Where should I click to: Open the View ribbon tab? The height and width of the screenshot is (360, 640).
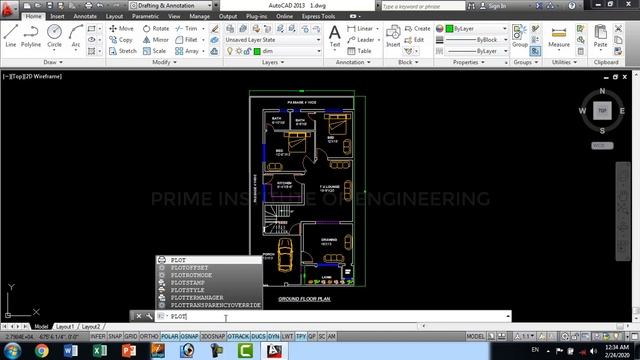[174, 16]
